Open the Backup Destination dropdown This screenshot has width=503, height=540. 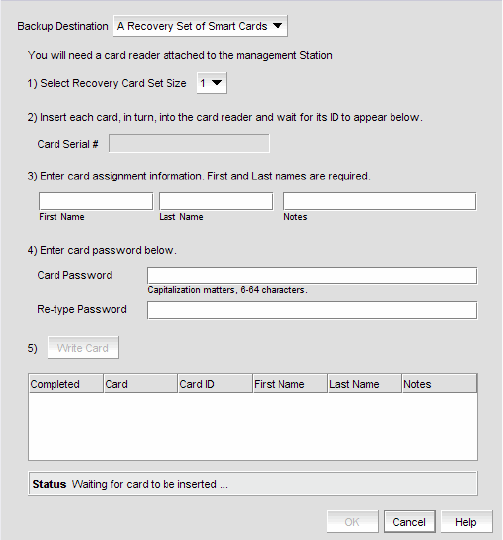[x=200, y=26]
